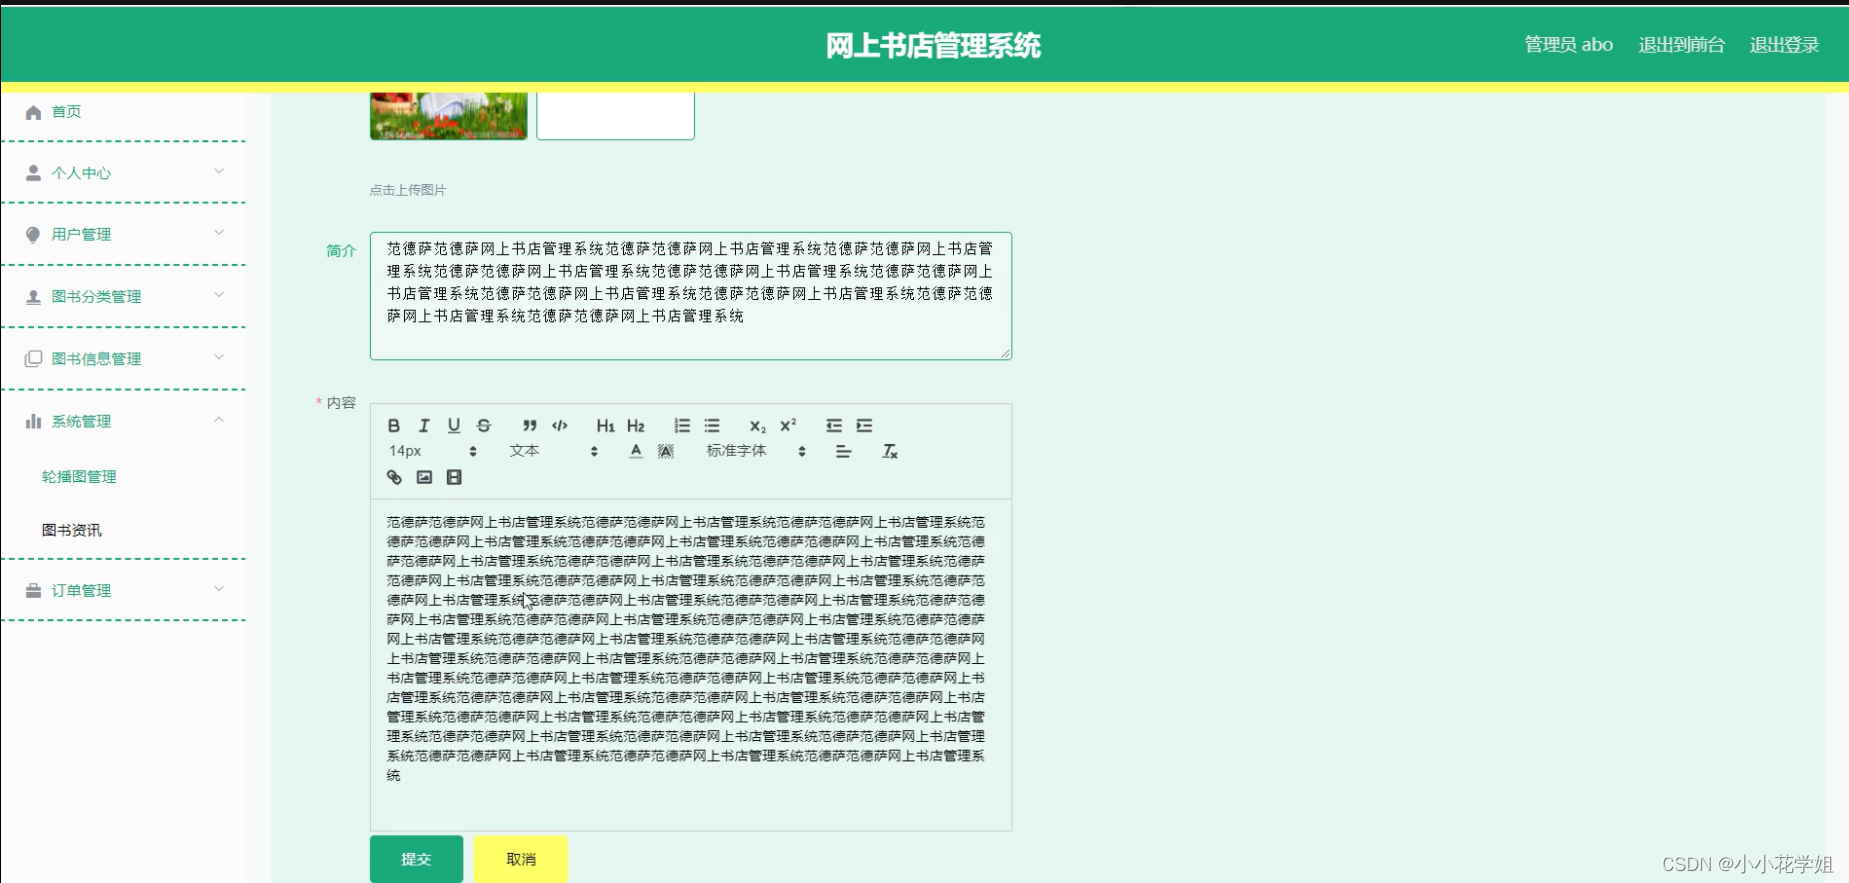Expand the 图书信息管理 menu

(123, 358)
